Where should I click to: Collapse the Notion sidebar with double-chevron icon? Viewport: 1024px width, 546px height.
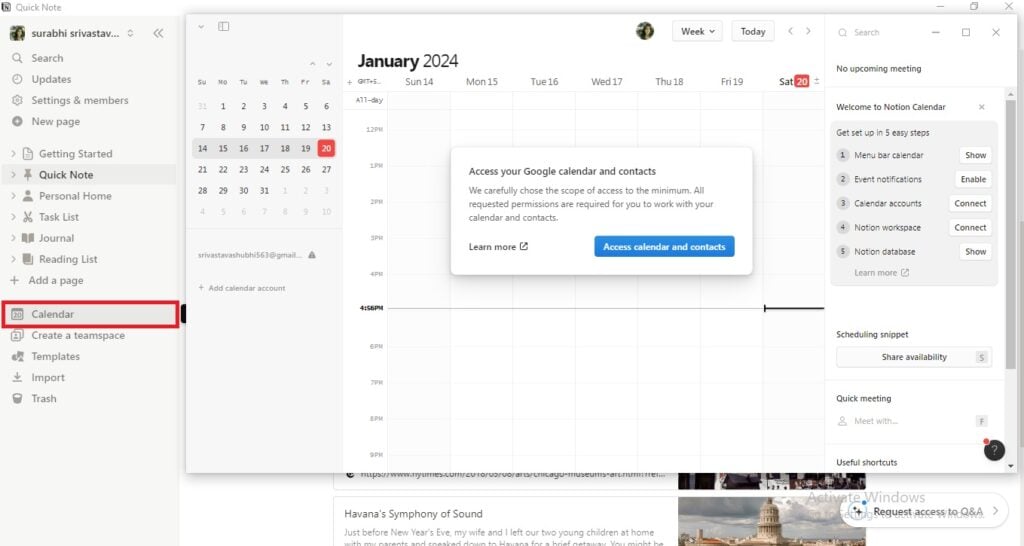(158, 33)
